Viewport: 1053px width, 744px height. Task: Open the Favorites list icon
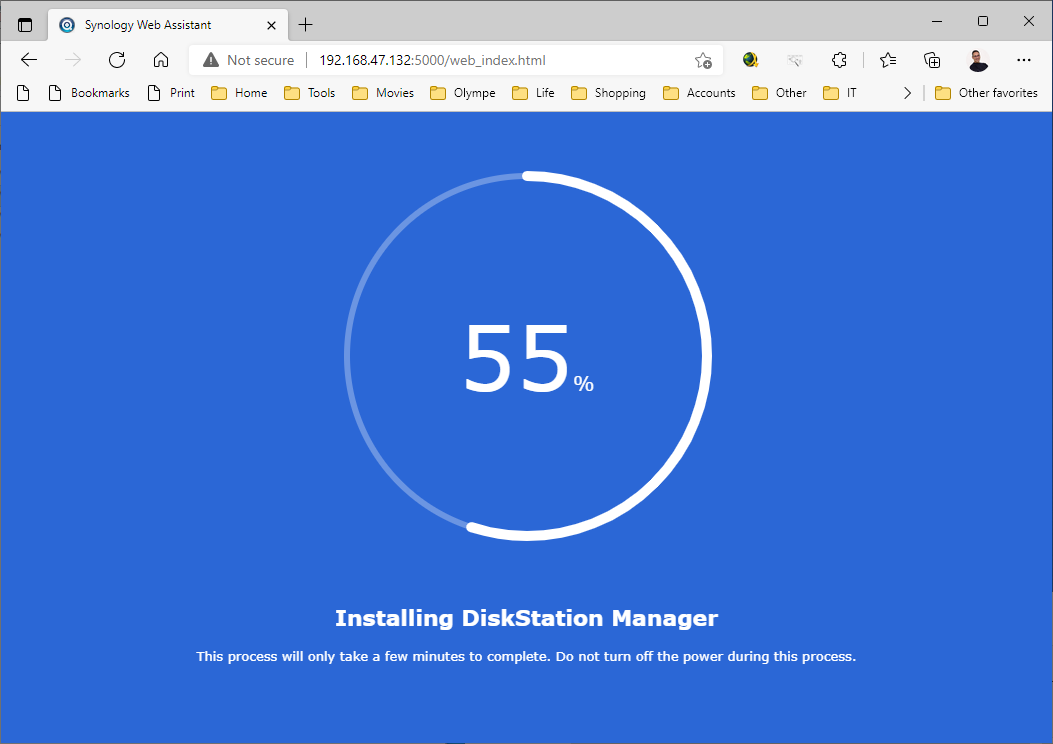888,60
